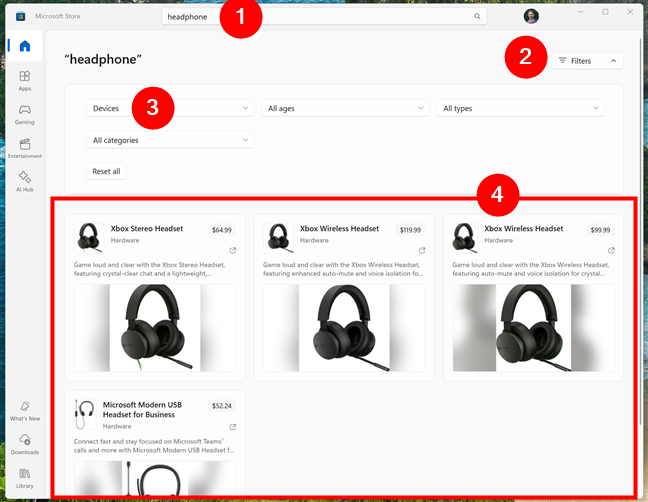Open the All types dropdown
Screen dimensions: 648x502
(521, 108)
